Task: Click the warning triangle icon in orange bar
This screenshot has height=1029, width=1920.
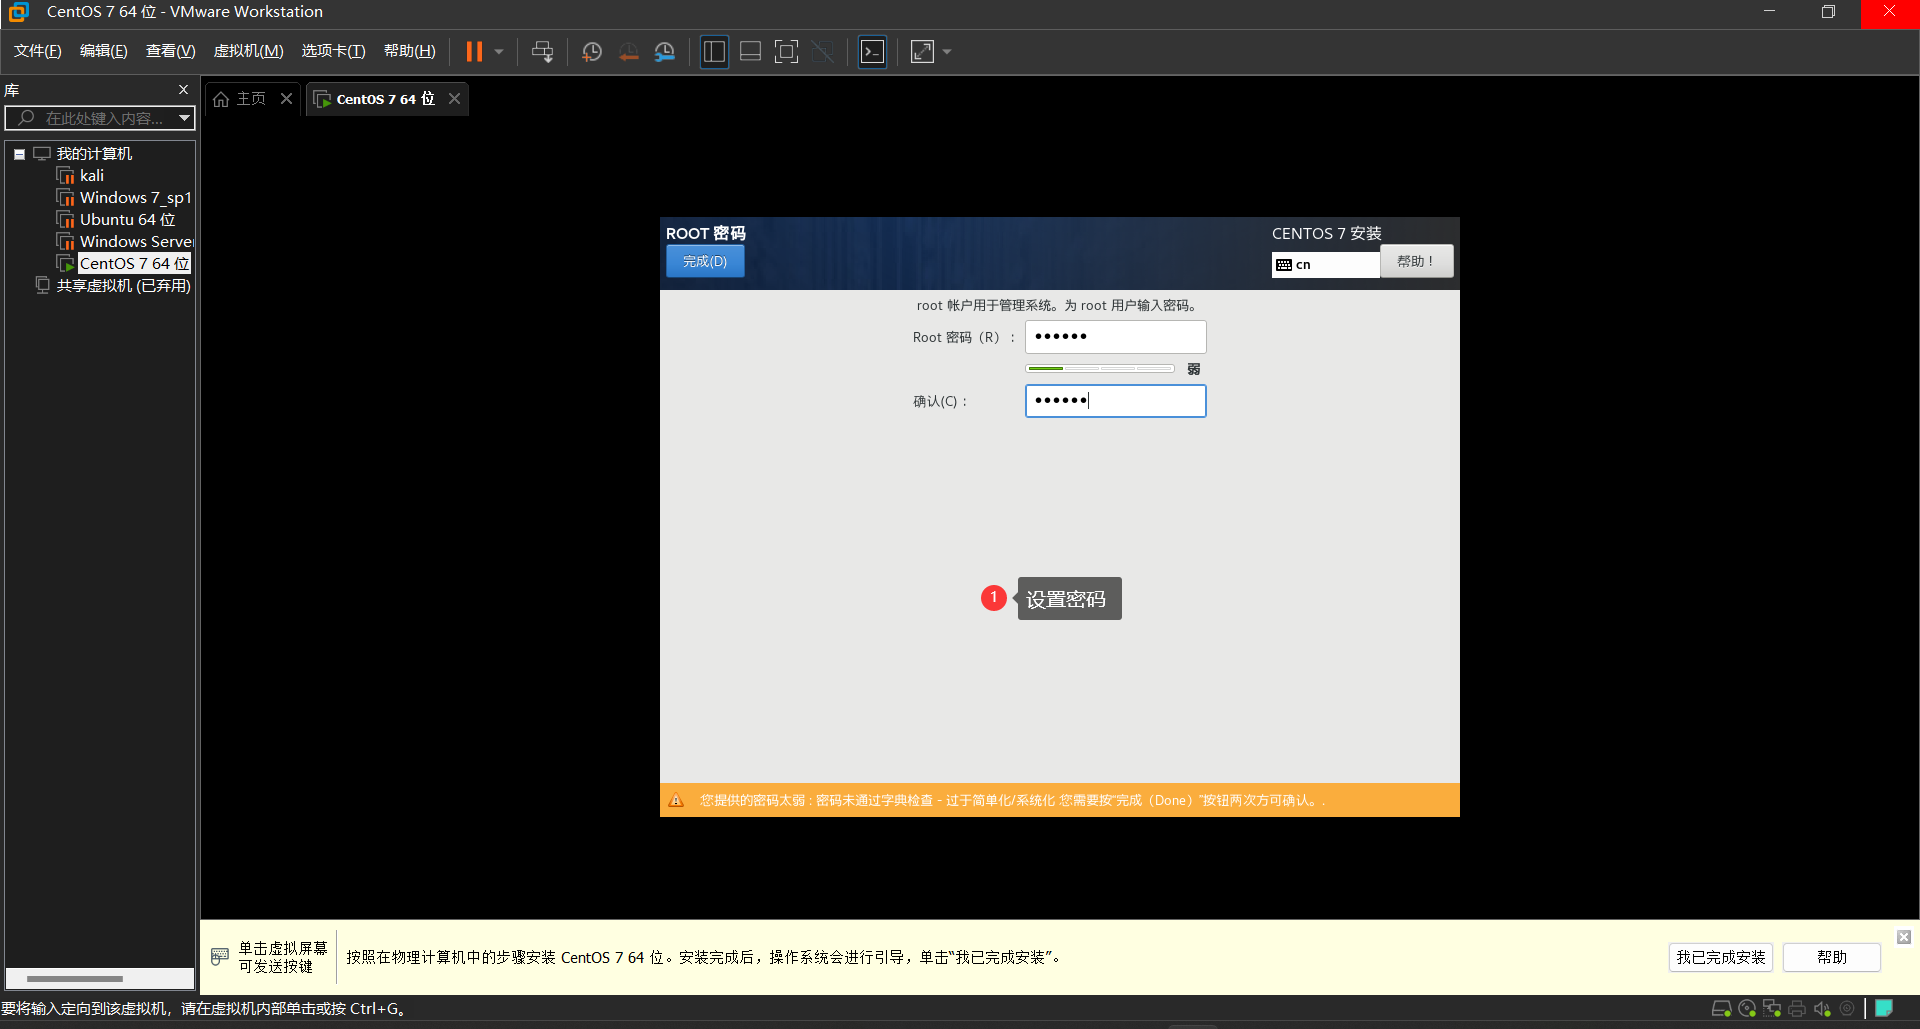Action: [676, 800]
